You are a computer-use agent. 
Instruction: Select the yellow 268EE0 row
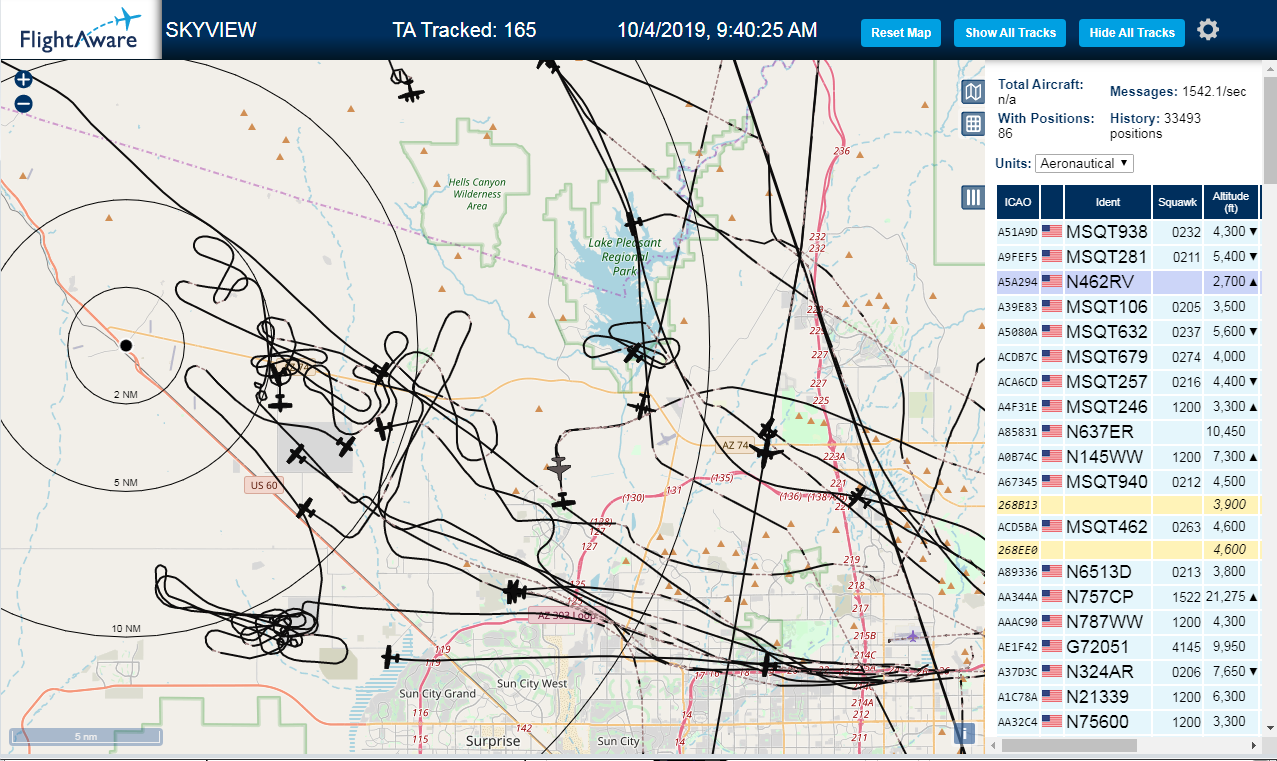point(1129,549)
